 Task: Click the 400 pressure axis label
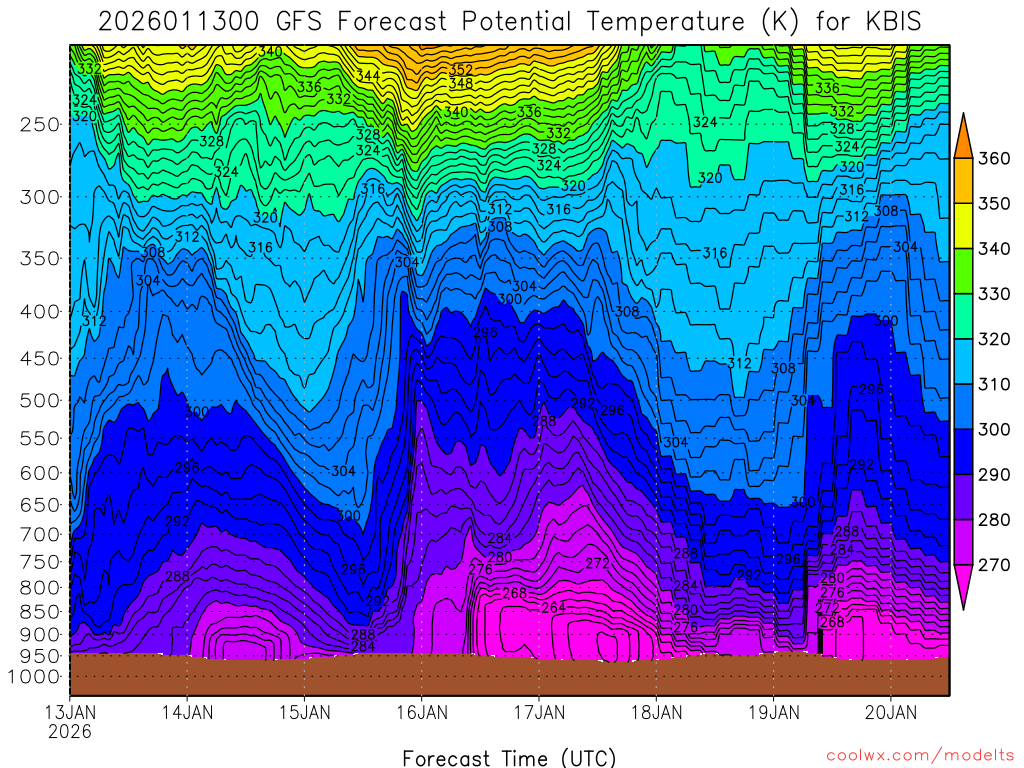tap(40, 312)
